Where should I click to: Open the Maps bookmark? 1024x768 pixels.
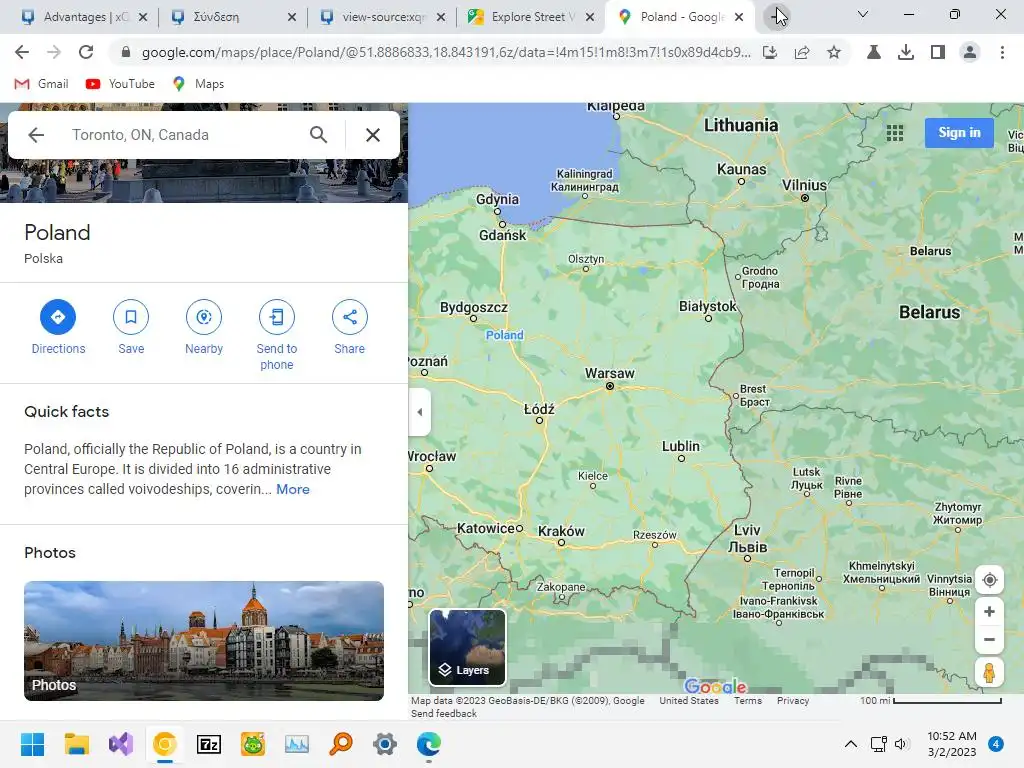pyautogui.click(x=198, y=84)
